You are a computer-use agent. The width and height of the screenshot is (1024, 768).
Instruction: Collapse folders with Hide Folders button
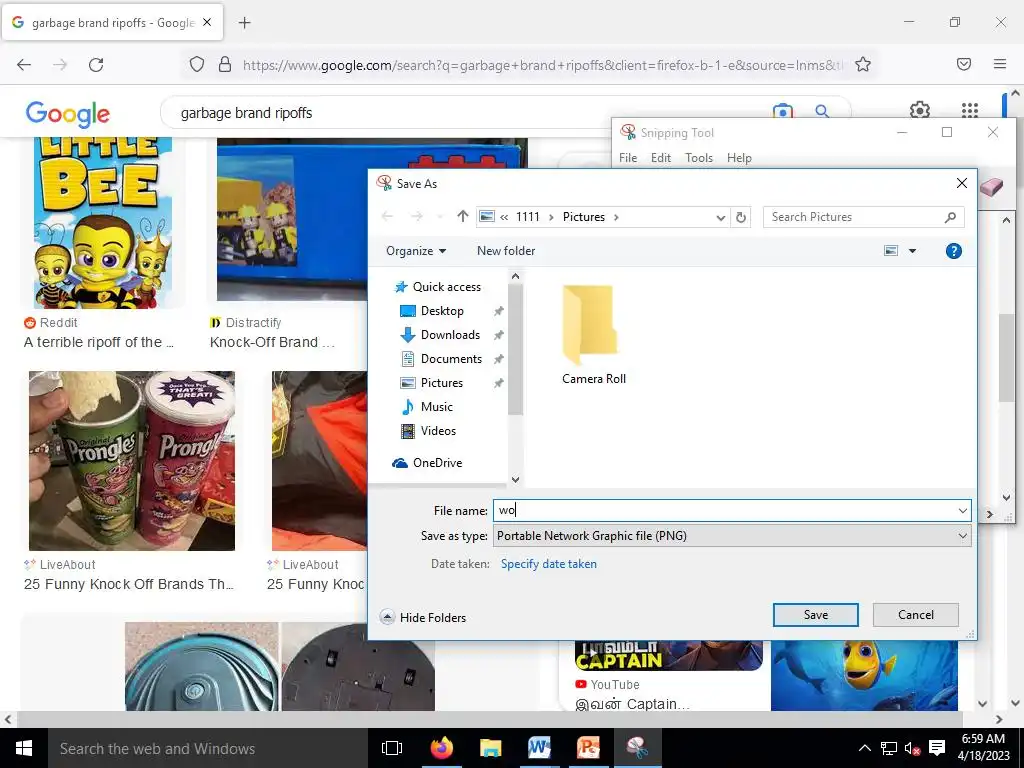pos(423,617)
